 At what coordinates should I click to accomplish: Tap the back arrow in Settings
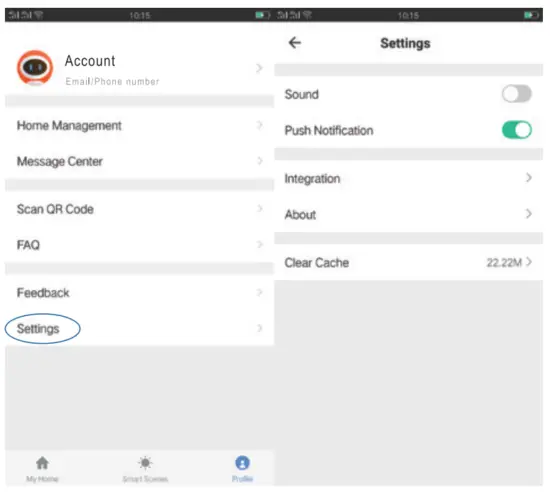click(x=295, y=43)
